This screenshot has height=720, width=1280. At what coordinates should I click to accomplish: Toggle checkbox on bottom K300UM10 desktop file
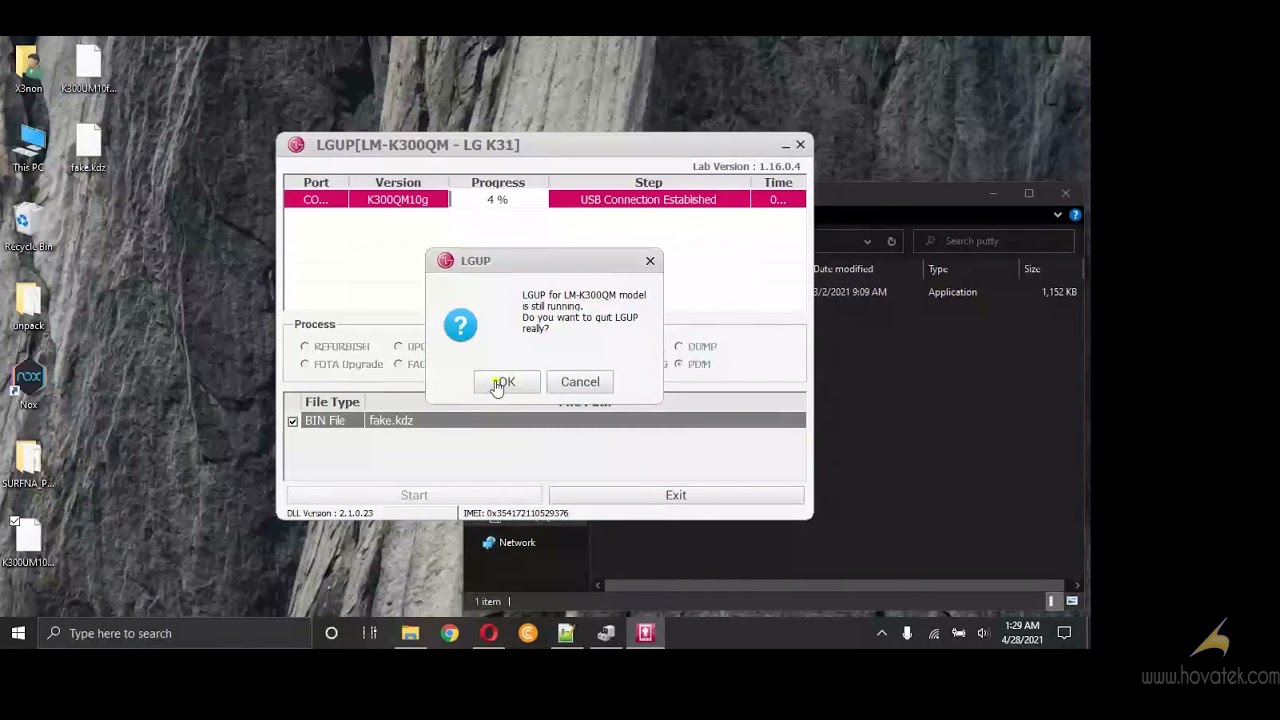[14, 521]
